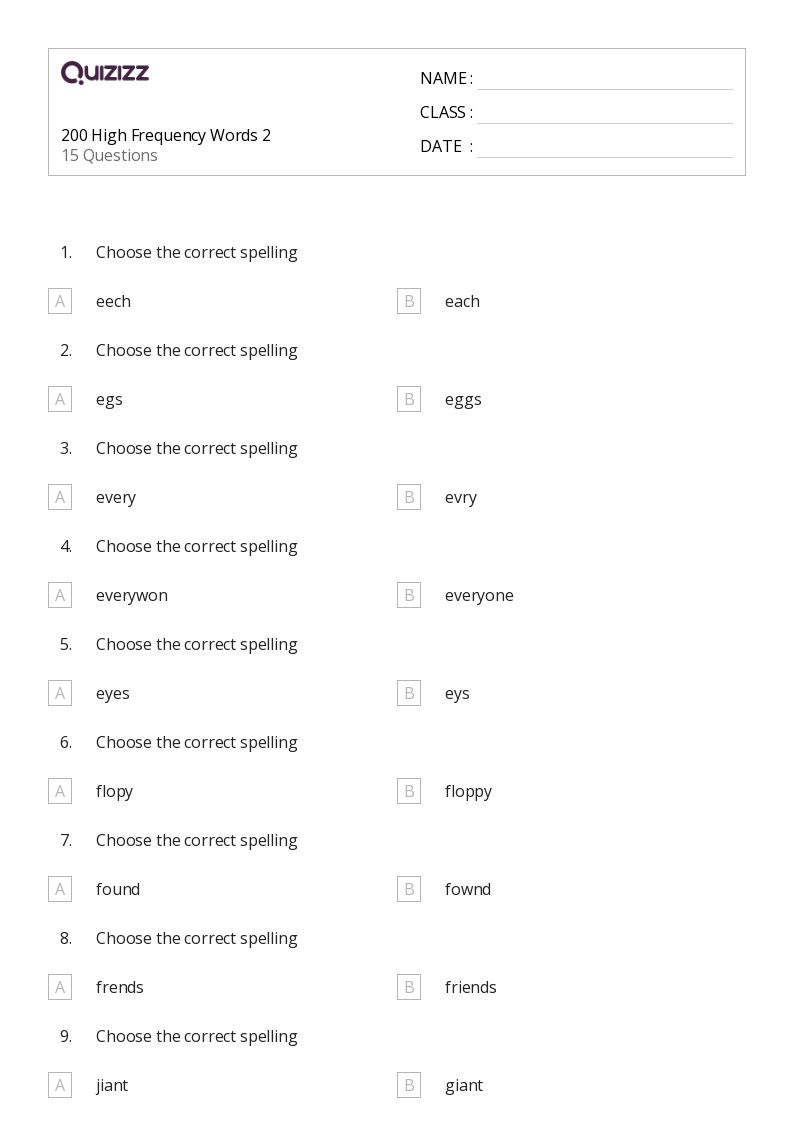Screen dimensions: 794x1123
Task: Select box A next to 'jiant'
Action: pyautogui.click(x=60, y=1085)
